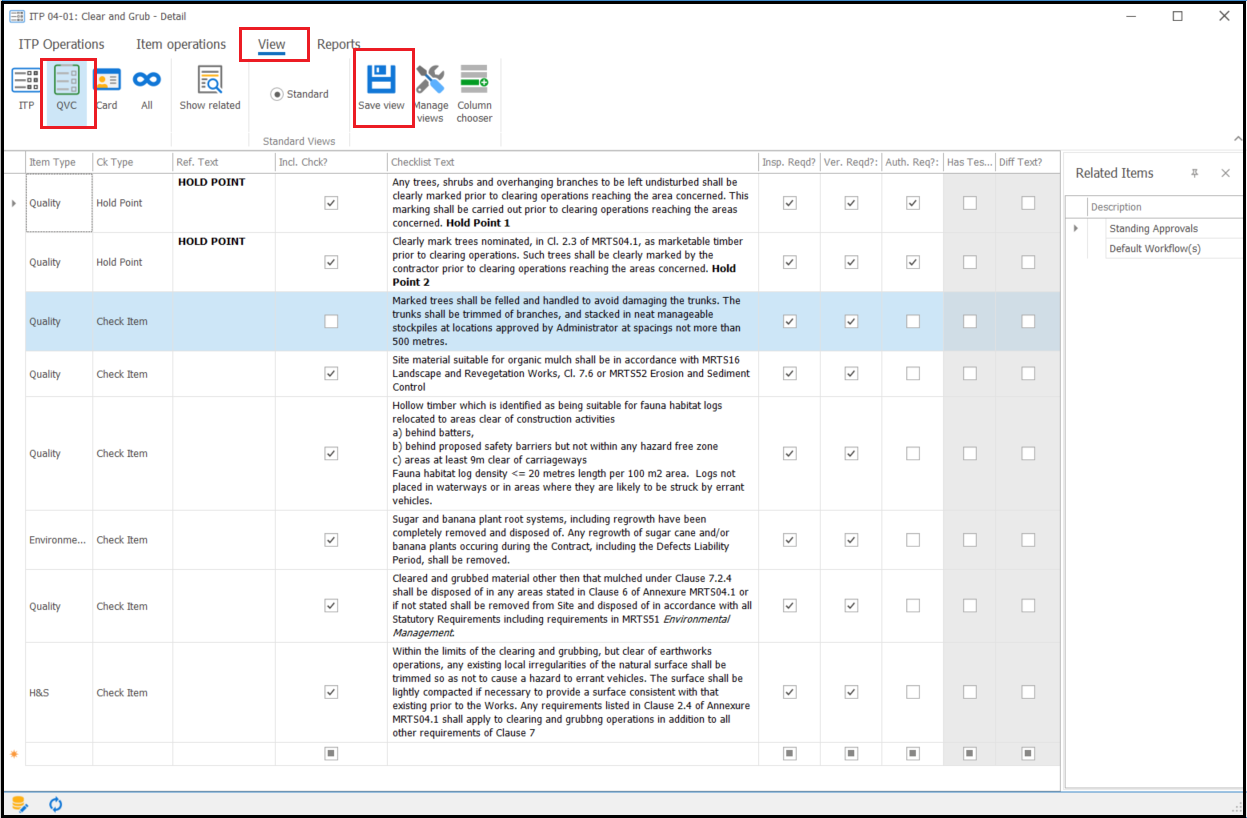Viewport: 1247px width, 818px height.
Task: Click Checklist Text column header
Action: pyautogui.click(x=573, y=162)
